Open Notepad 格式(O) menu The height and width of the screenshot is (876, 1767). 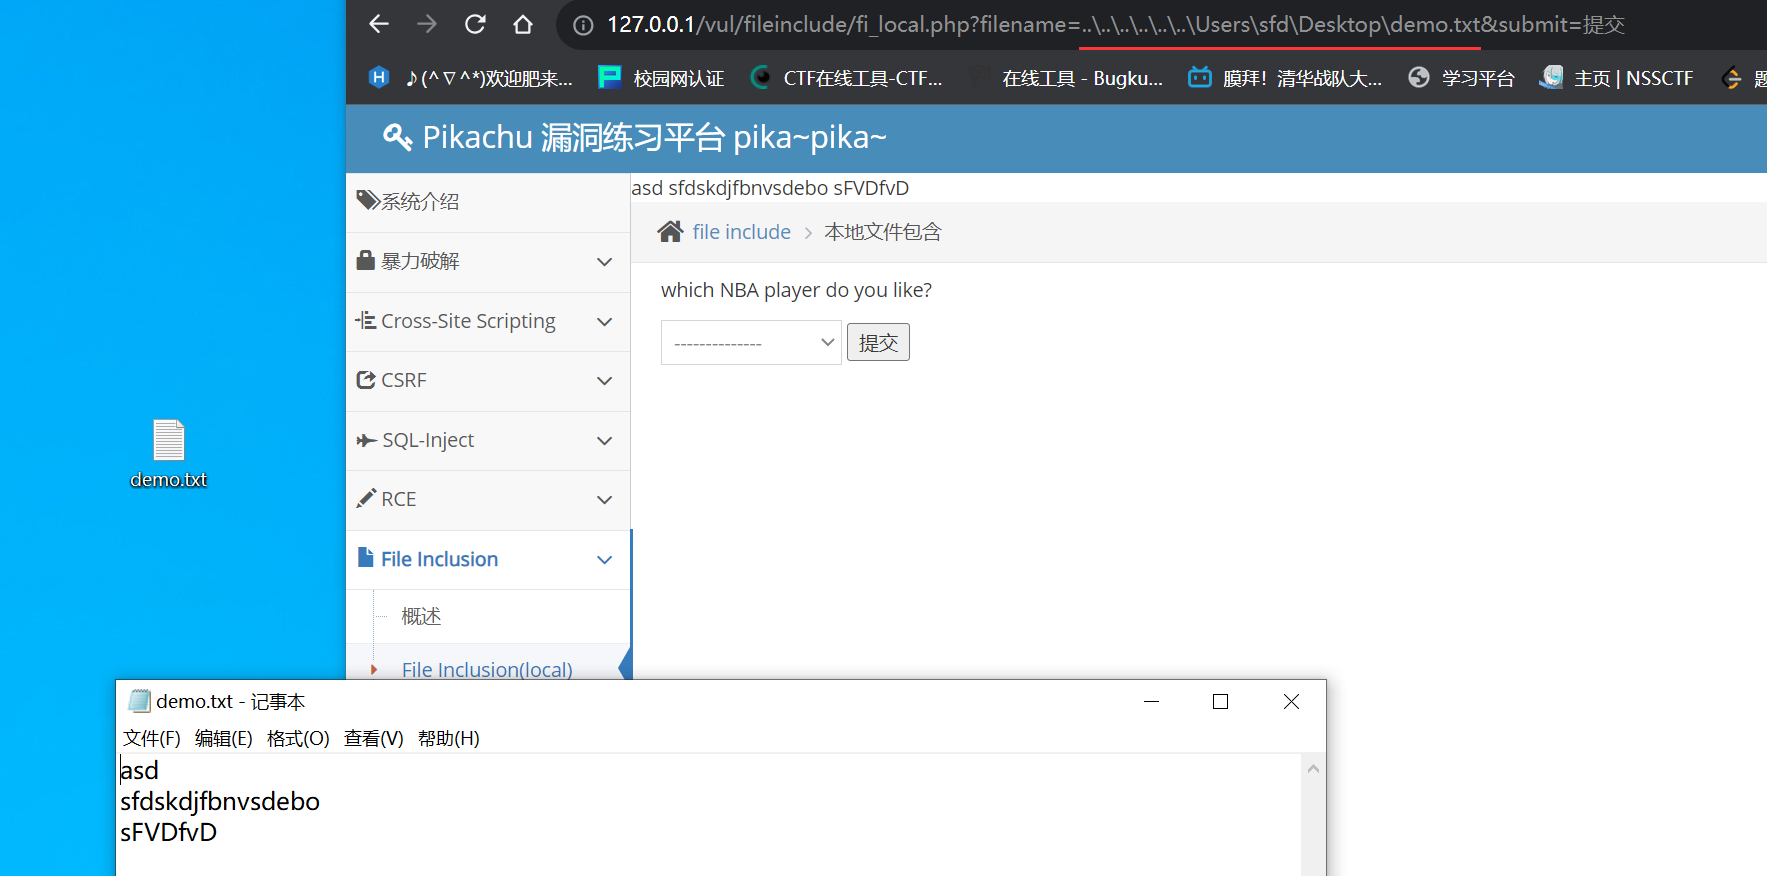298,738
